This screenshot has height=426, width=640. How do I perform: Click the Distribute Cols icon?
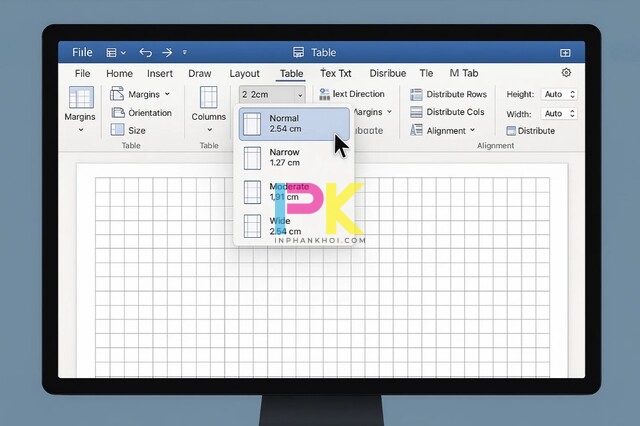[x=416, y=112]
